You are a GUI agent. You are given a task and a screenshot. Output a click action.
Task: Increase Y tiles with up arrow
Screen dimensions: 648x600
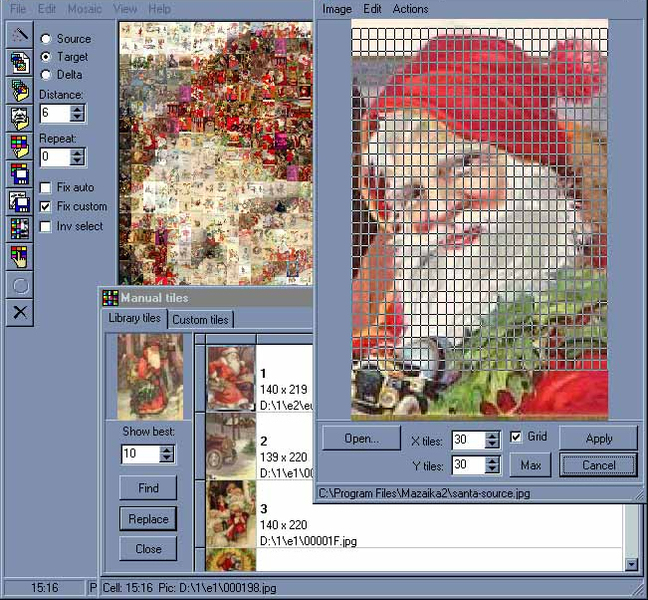(x=492, y=462)
